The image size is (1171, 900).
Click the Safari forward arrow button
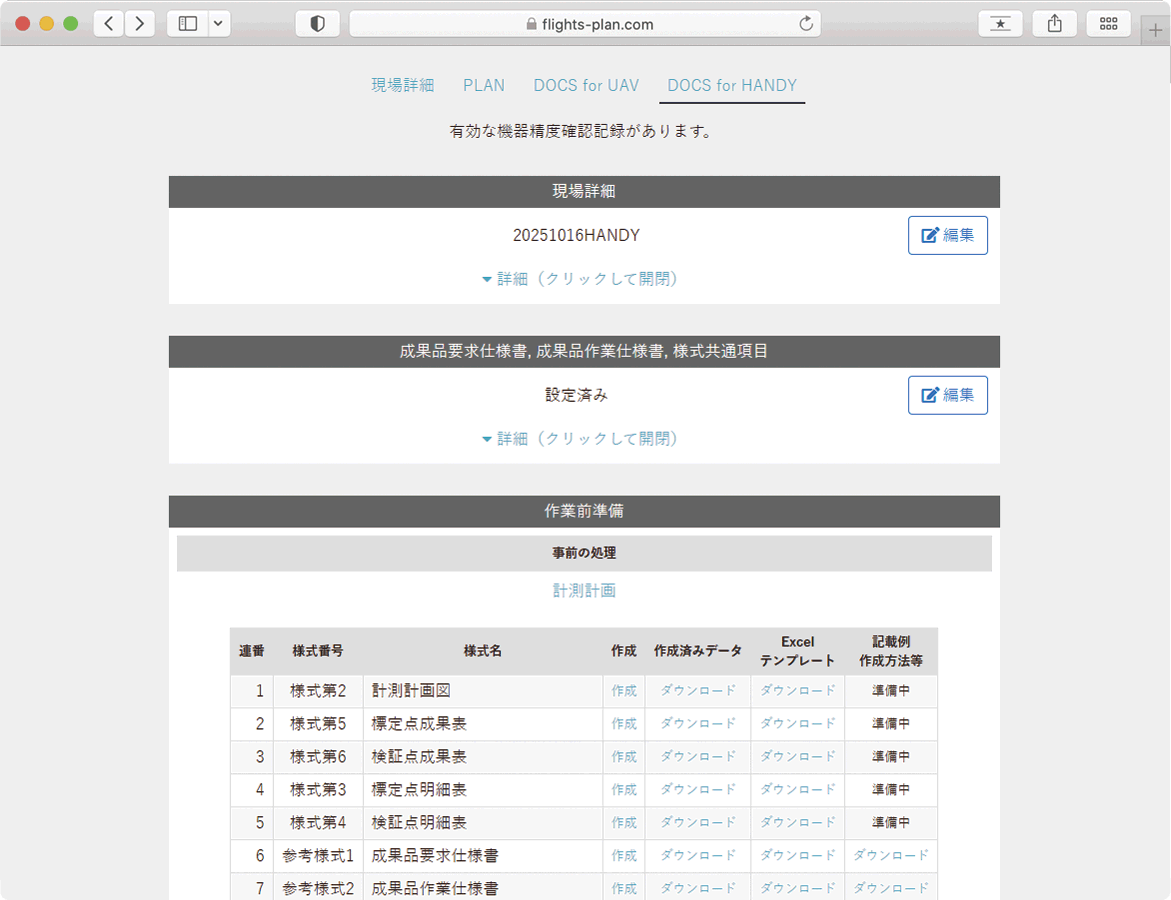pyautogui.click(x=139, y=24)
